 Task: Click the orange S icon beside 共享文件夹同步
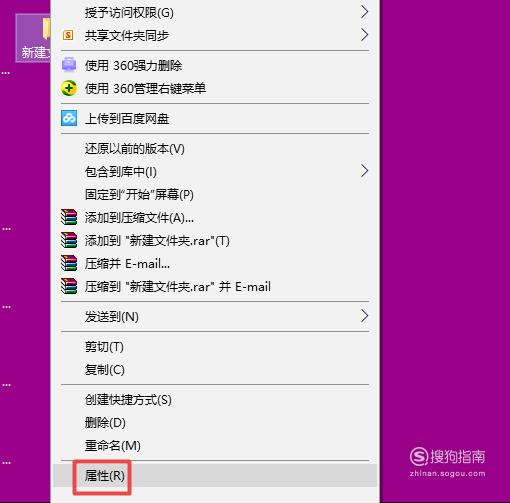(68, 35)
